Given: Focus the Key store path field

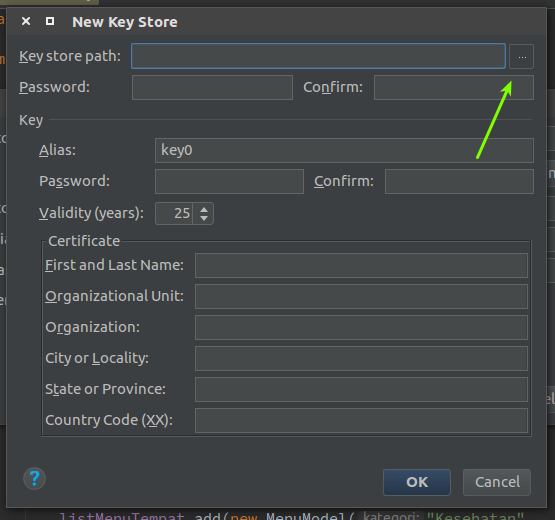Looking at the screenshot, I should click(318, 56).
